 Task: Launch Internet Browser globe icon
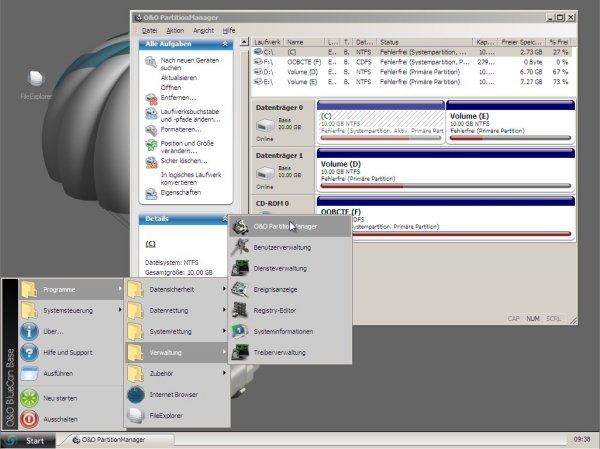pos(136,395)
